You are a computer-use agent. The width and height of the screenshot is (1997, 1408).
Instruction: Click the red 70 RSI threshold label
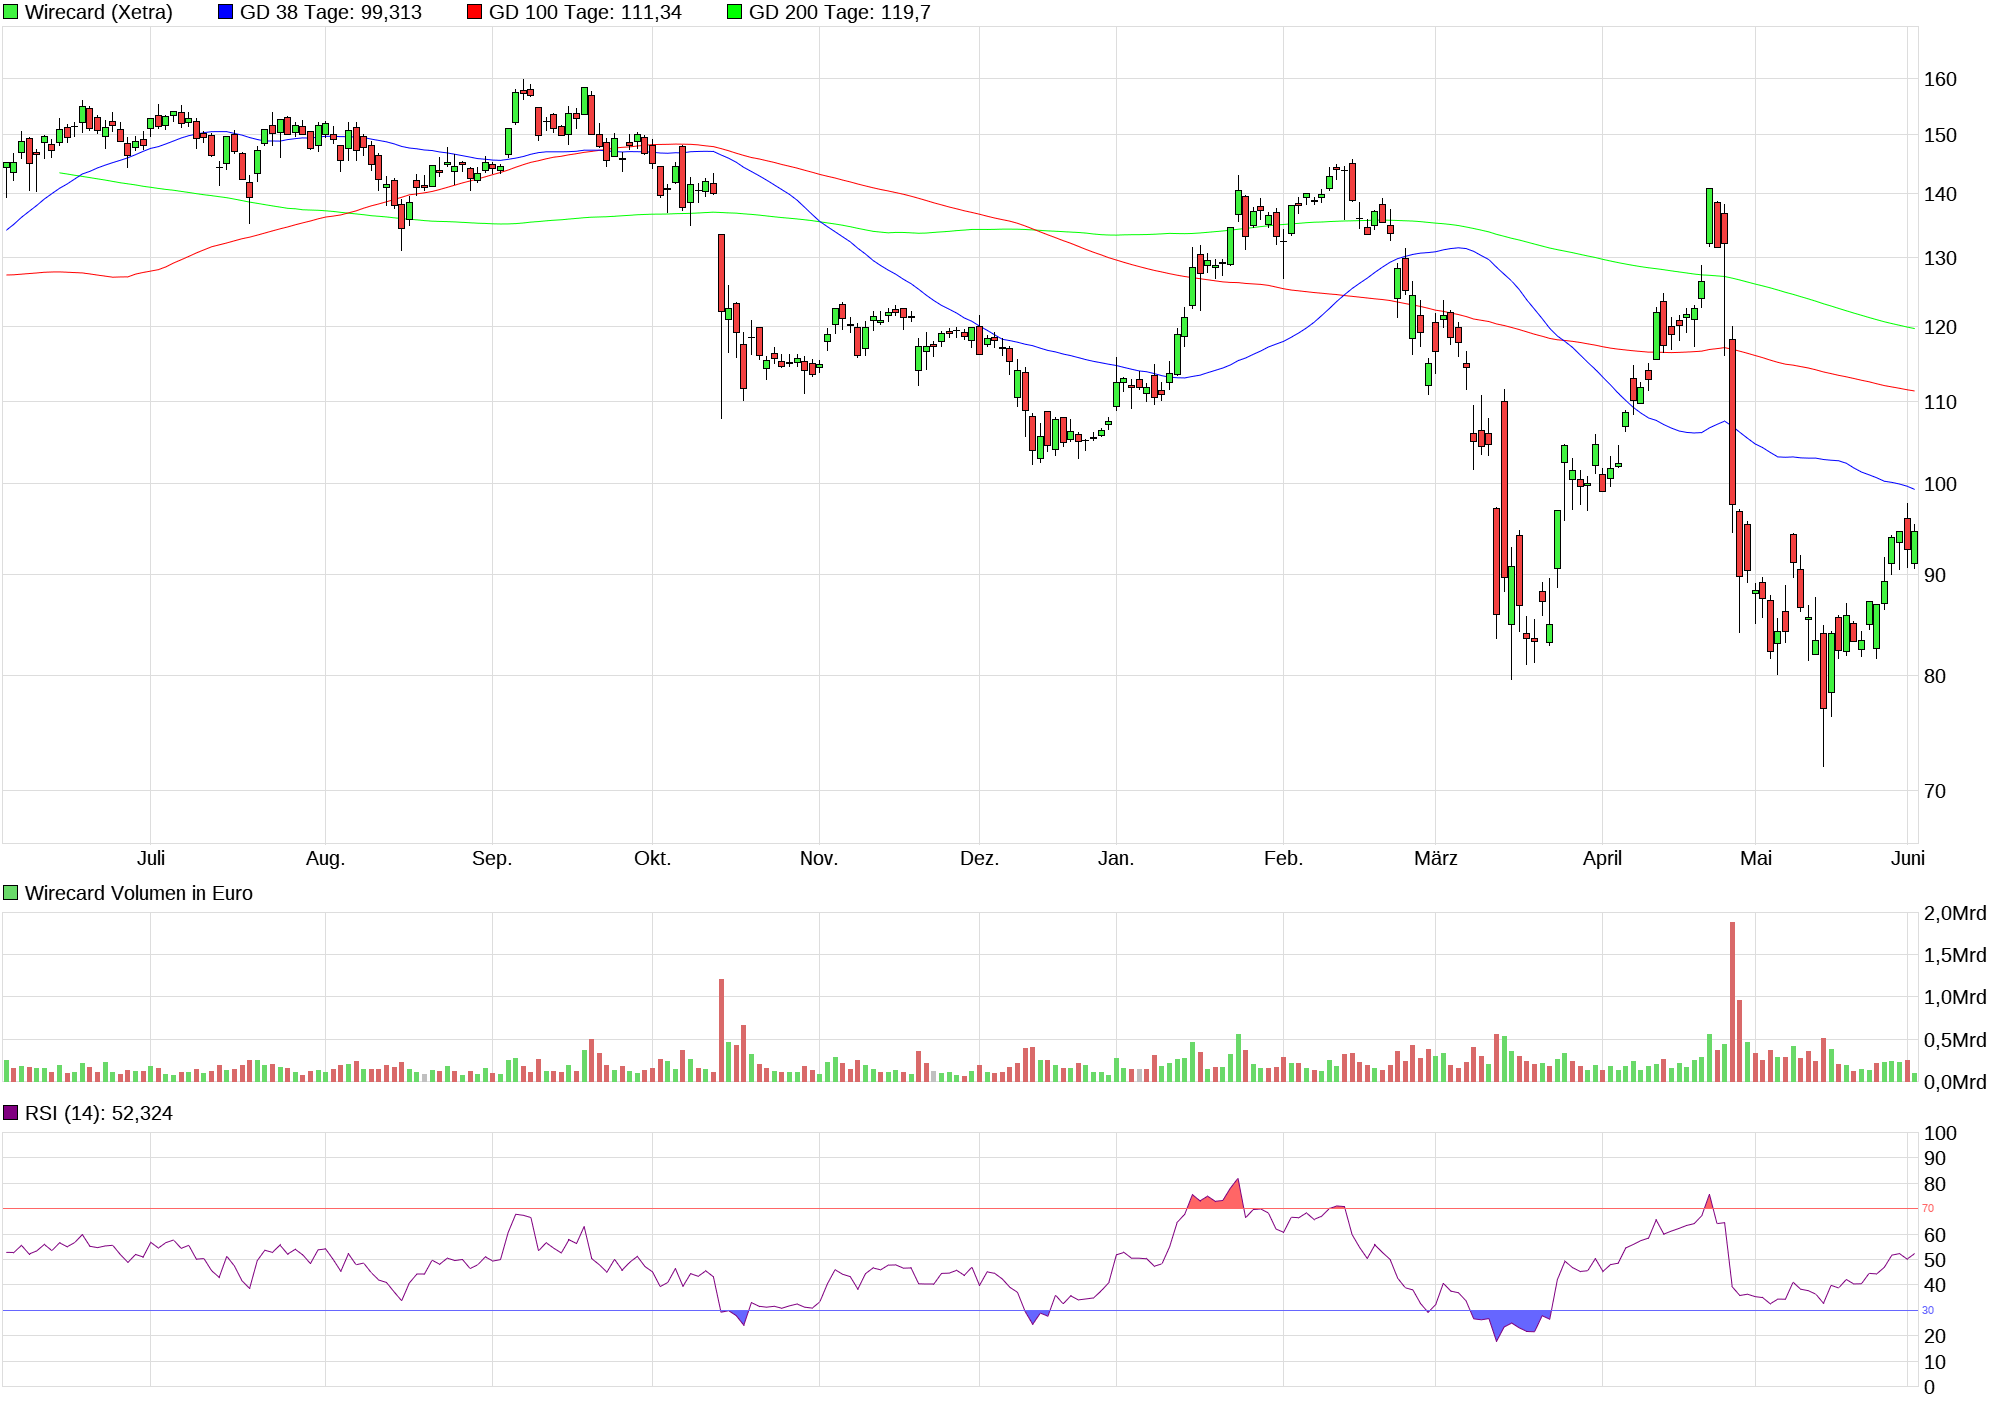coord(1928,1208)
